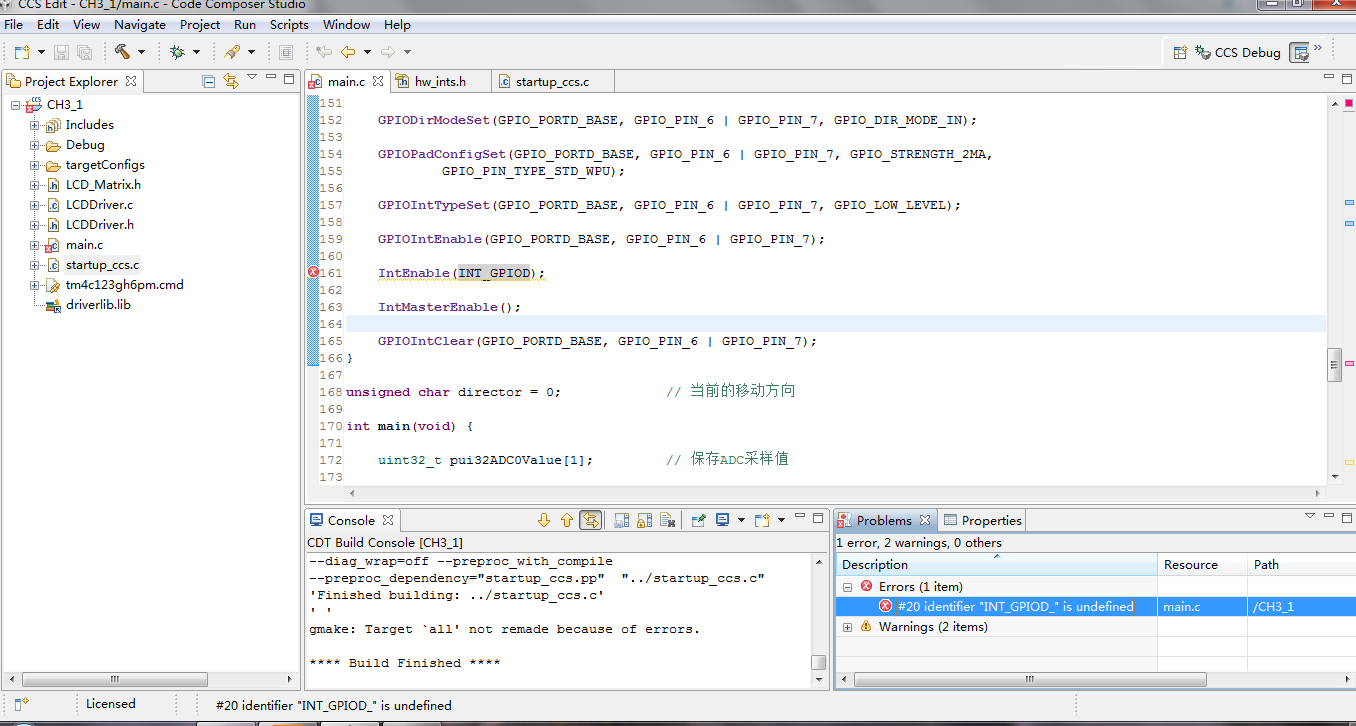This screenshot has height=726, width=1356.
Task: Open the Scripts menu
Action: pos(289,24)
